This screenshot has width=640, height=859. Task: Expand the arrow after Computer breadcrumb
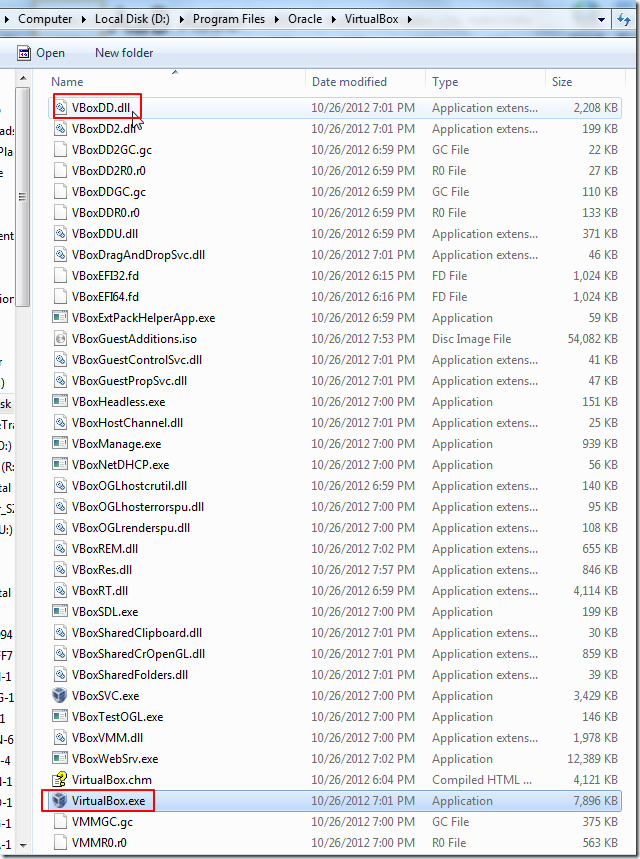click(83, 20)
